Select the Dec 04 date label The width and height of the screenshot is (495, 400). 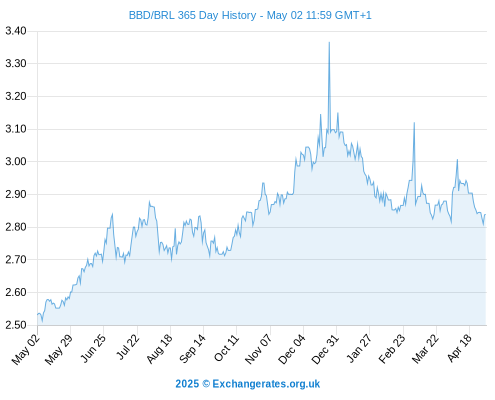pos(292,349)
